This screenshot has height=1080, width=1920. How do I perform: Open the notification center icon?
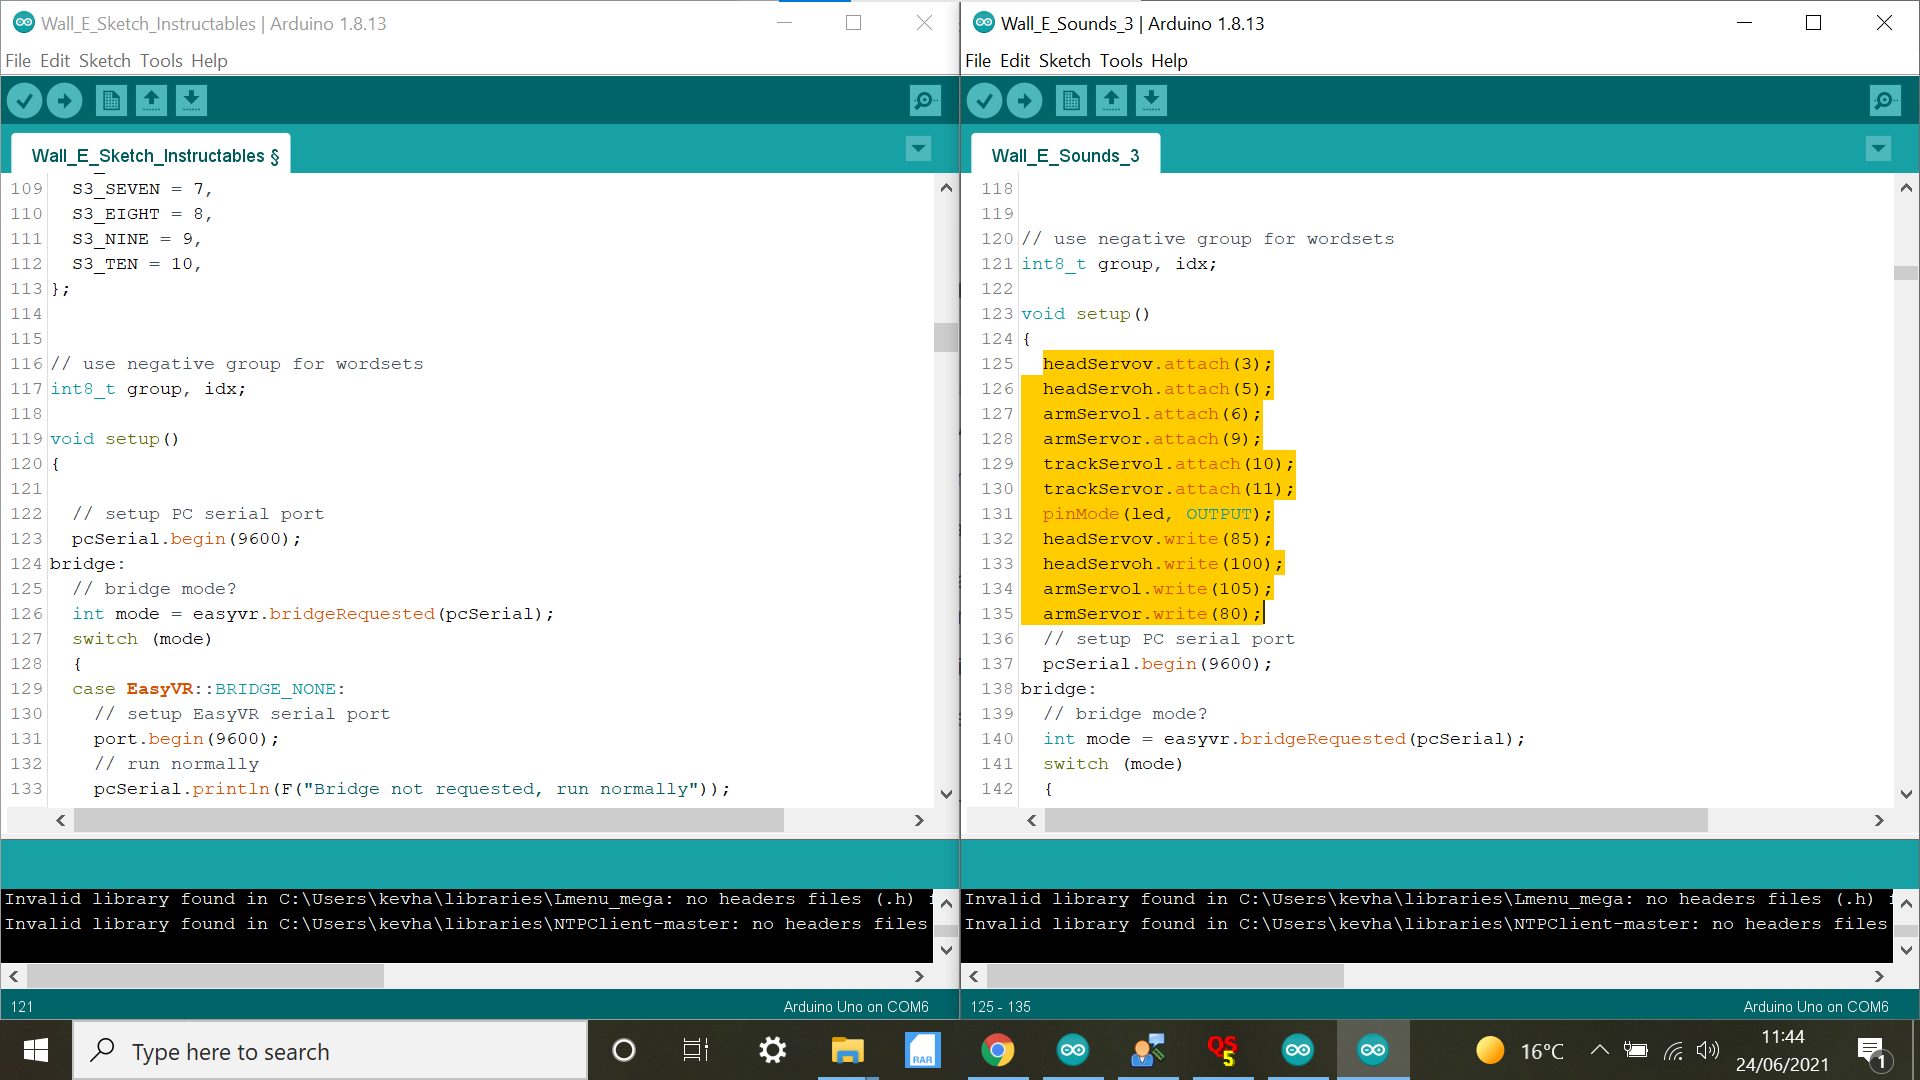coord(1872,1052)
